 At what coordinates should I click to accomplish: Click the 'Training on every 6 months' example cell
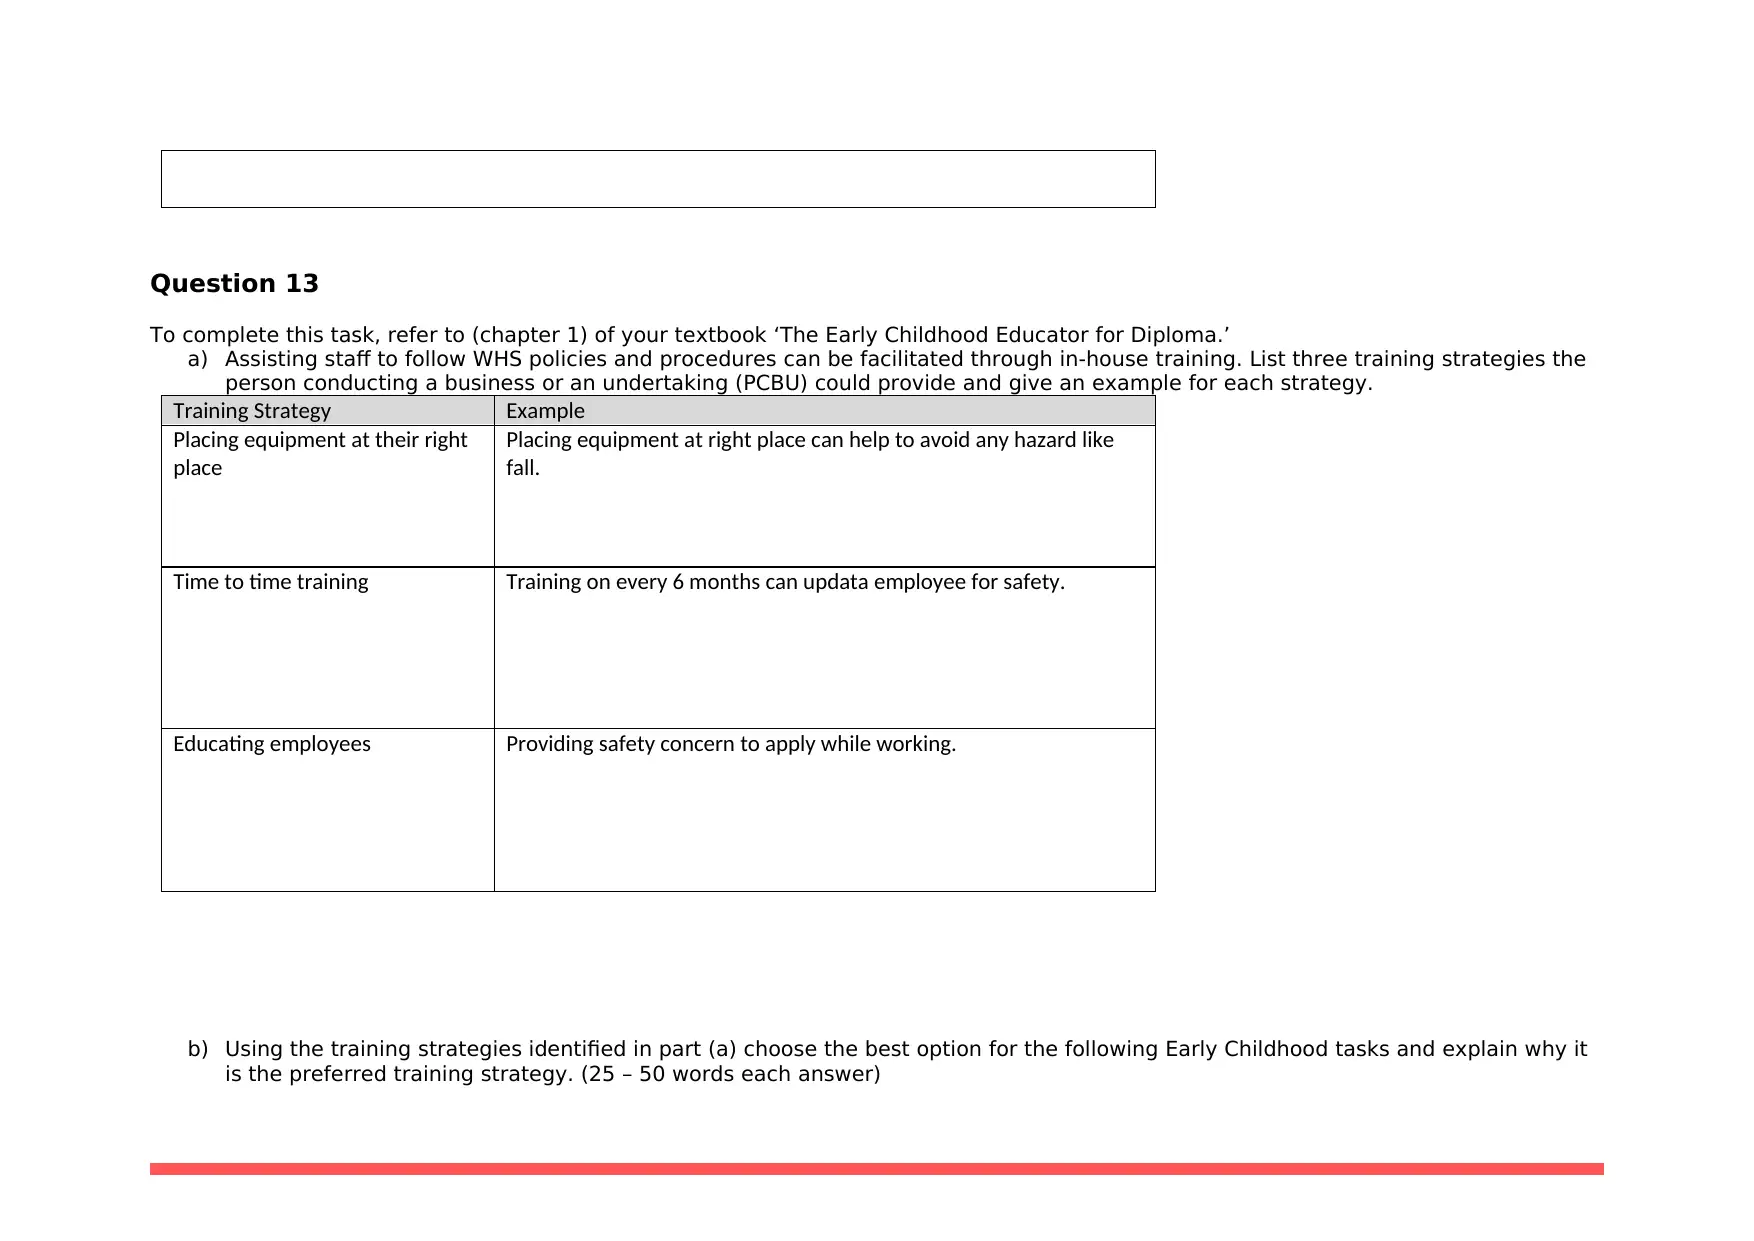(825, 648)
